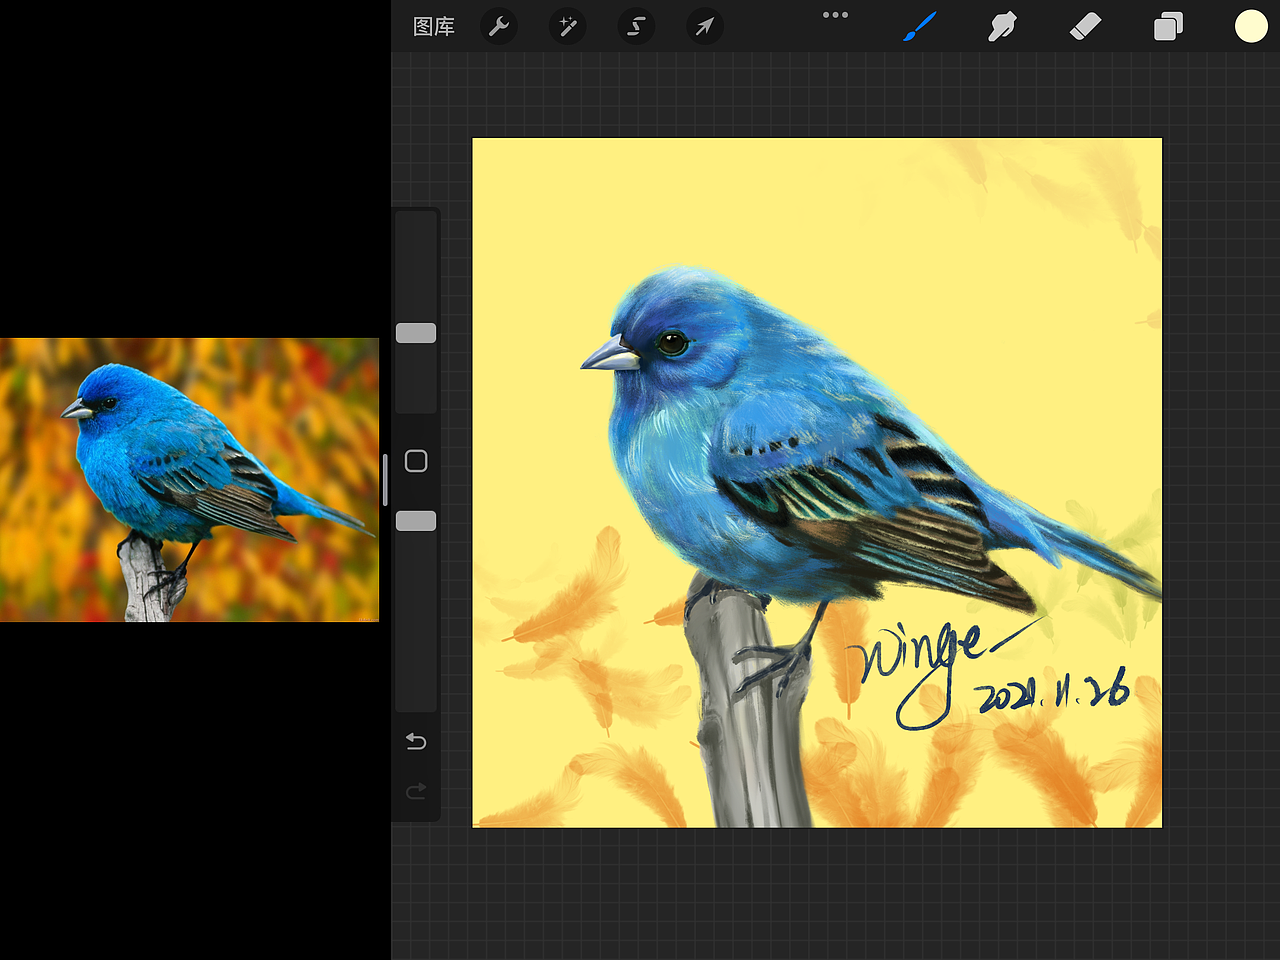Tap the redo arrow
The height and width of the screenshot is (960, 1280).
point(416,791)
